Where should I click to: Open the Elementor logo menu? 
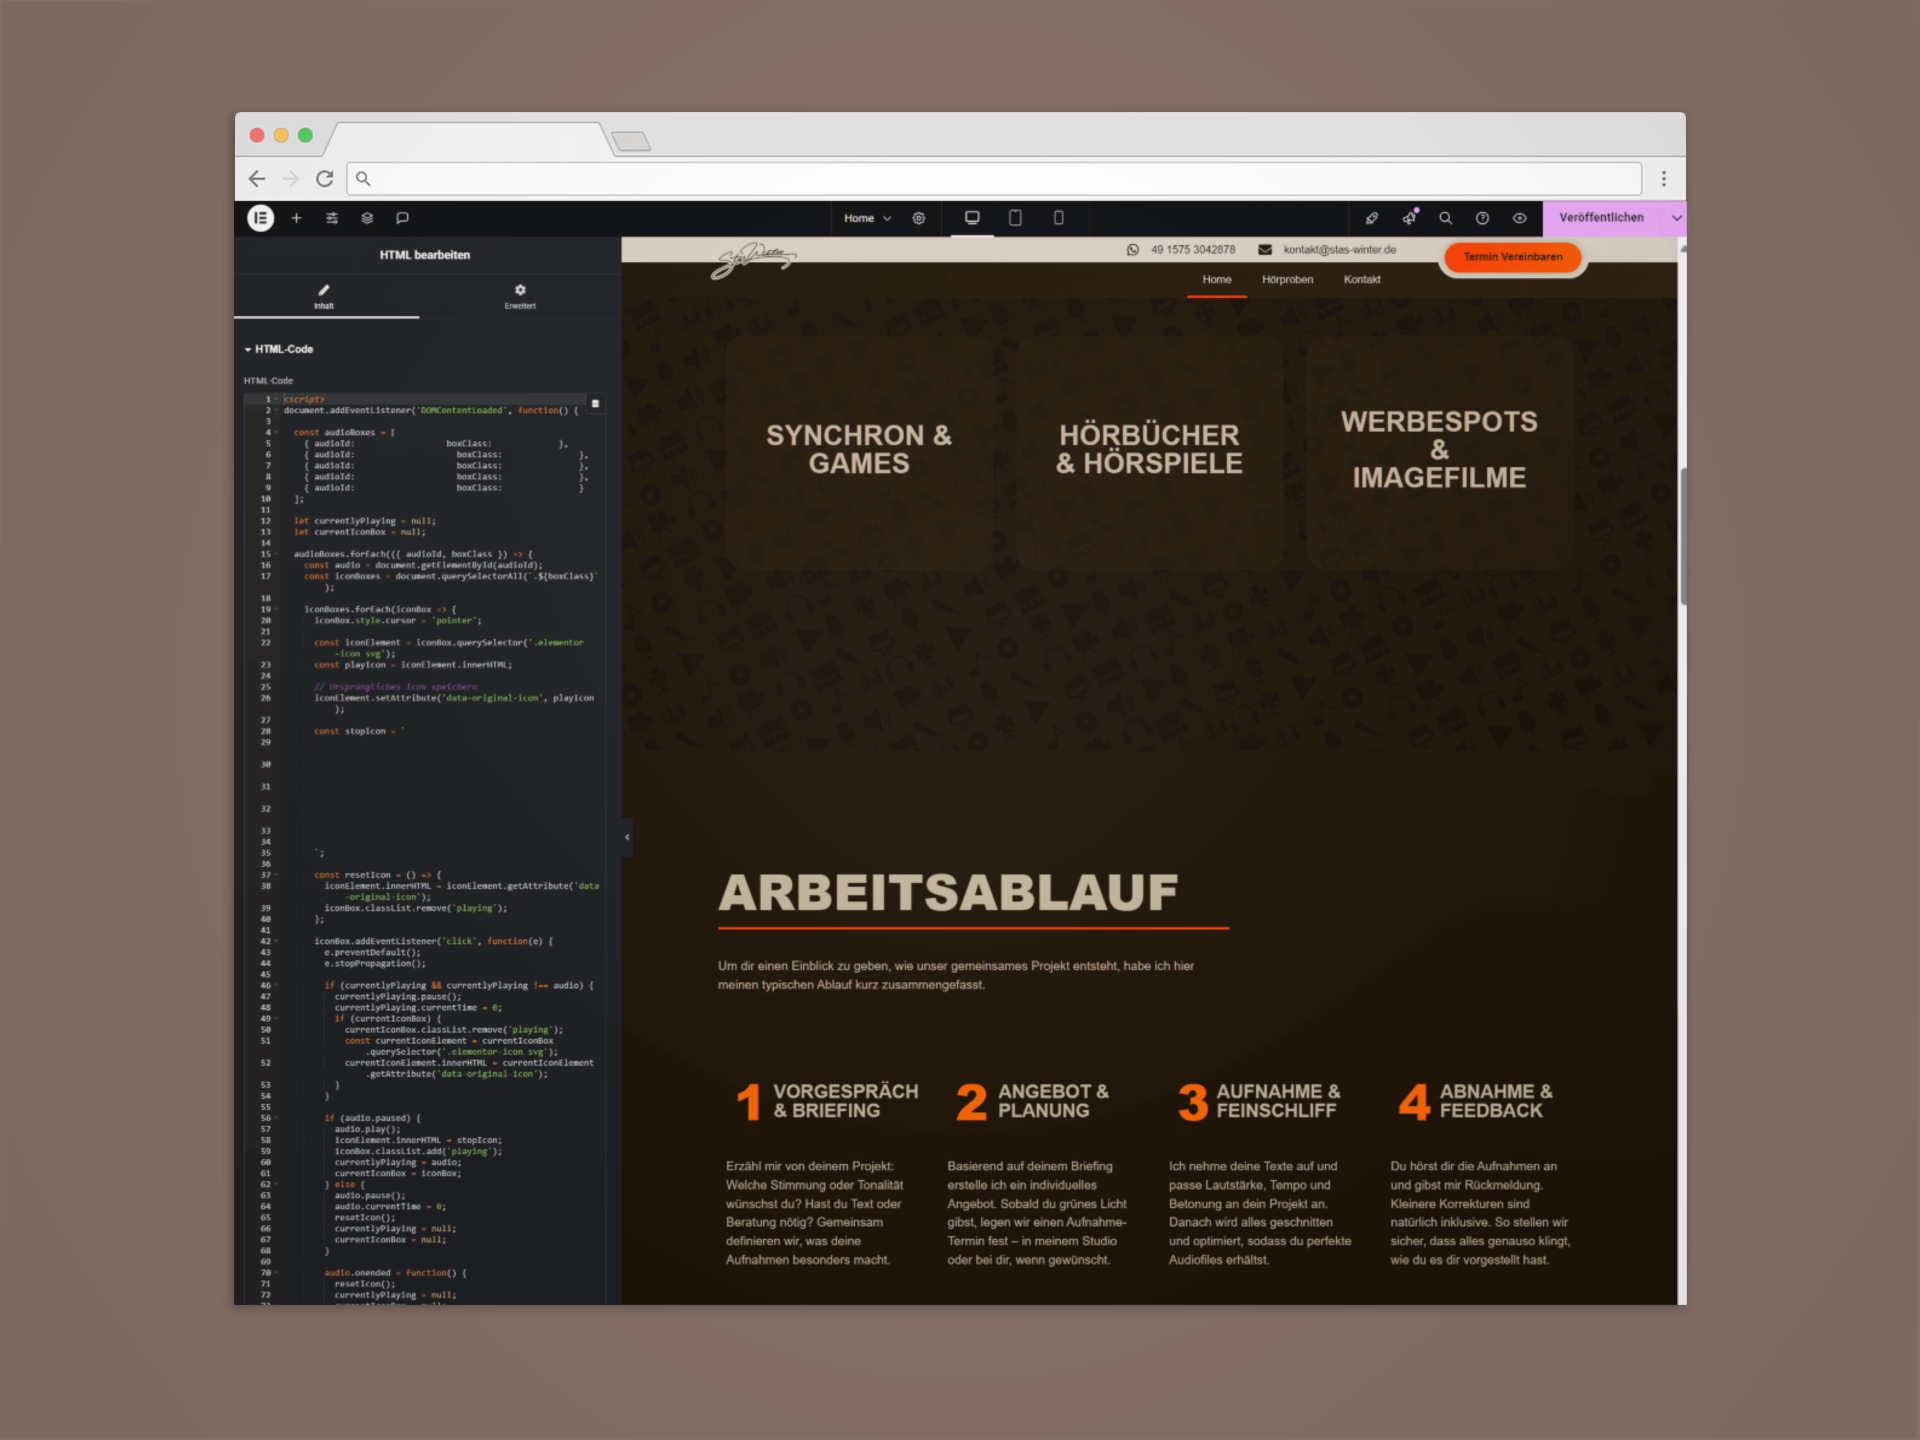[x=260, y=218]
